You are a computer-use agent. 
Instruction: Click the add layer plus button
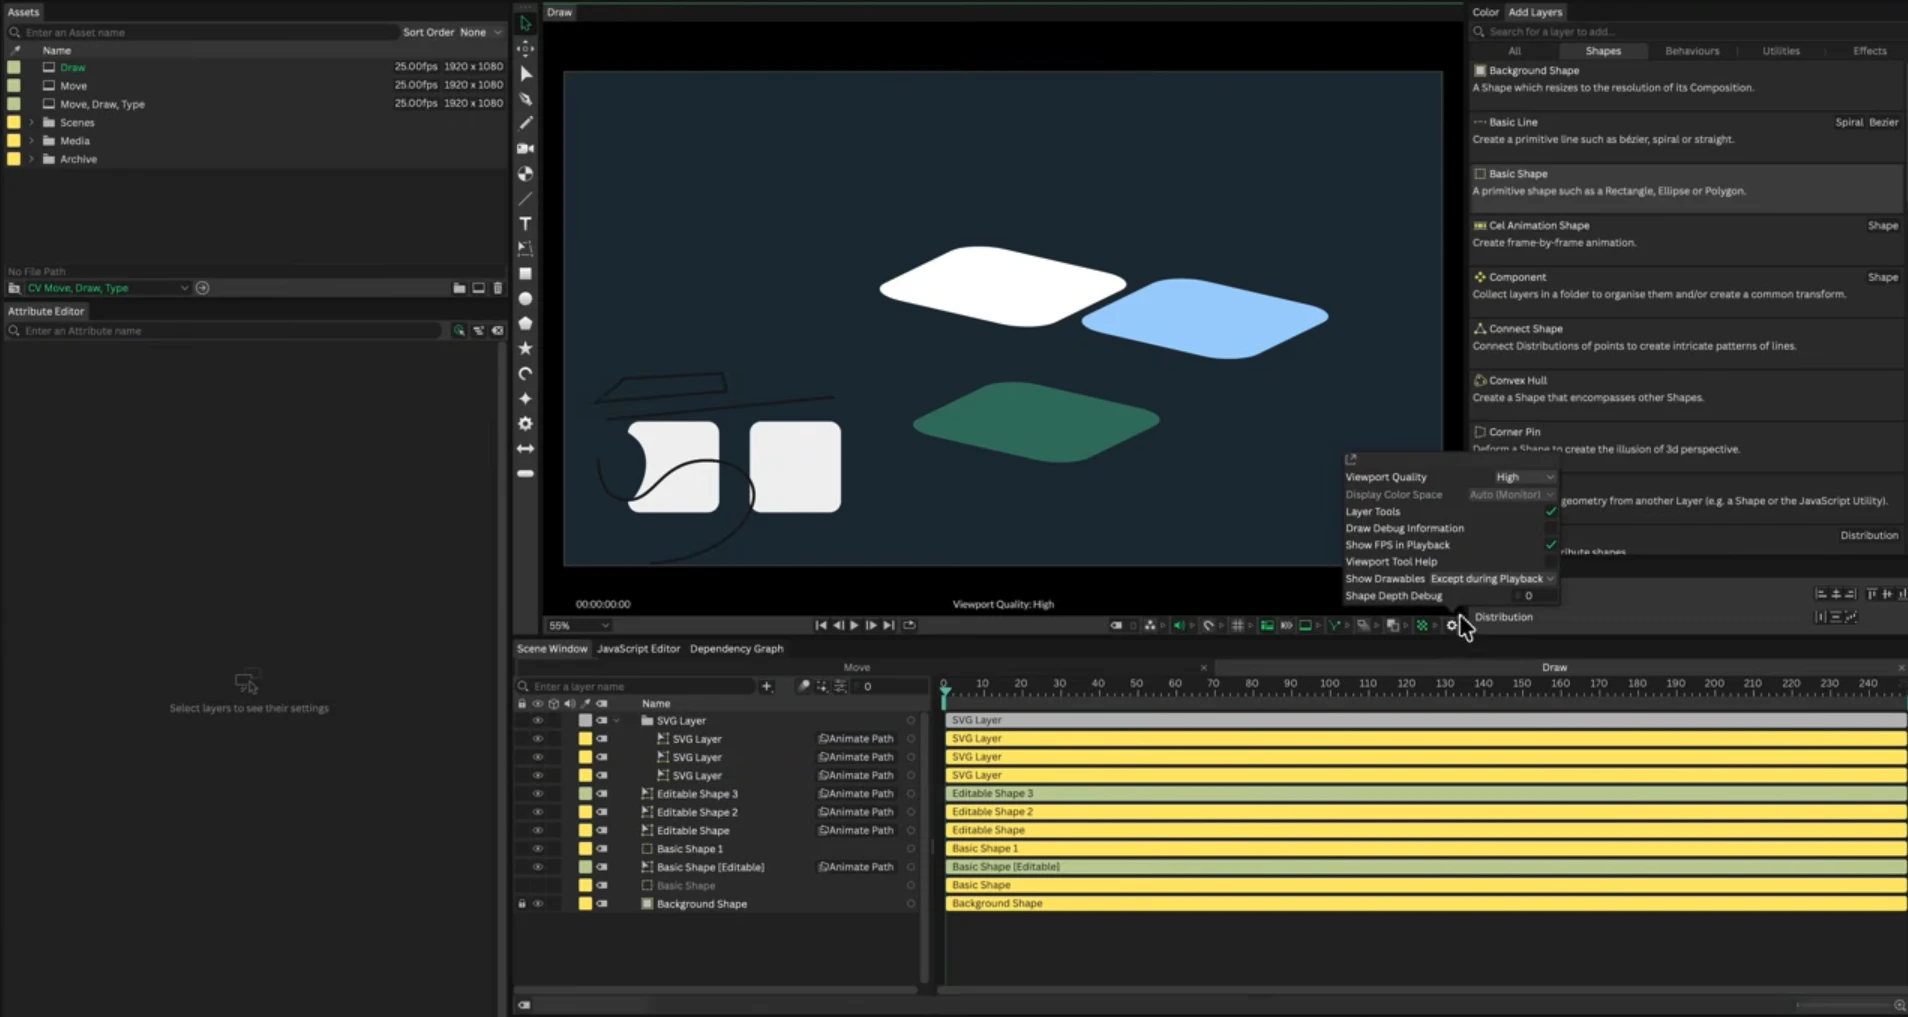coord(766,686)
